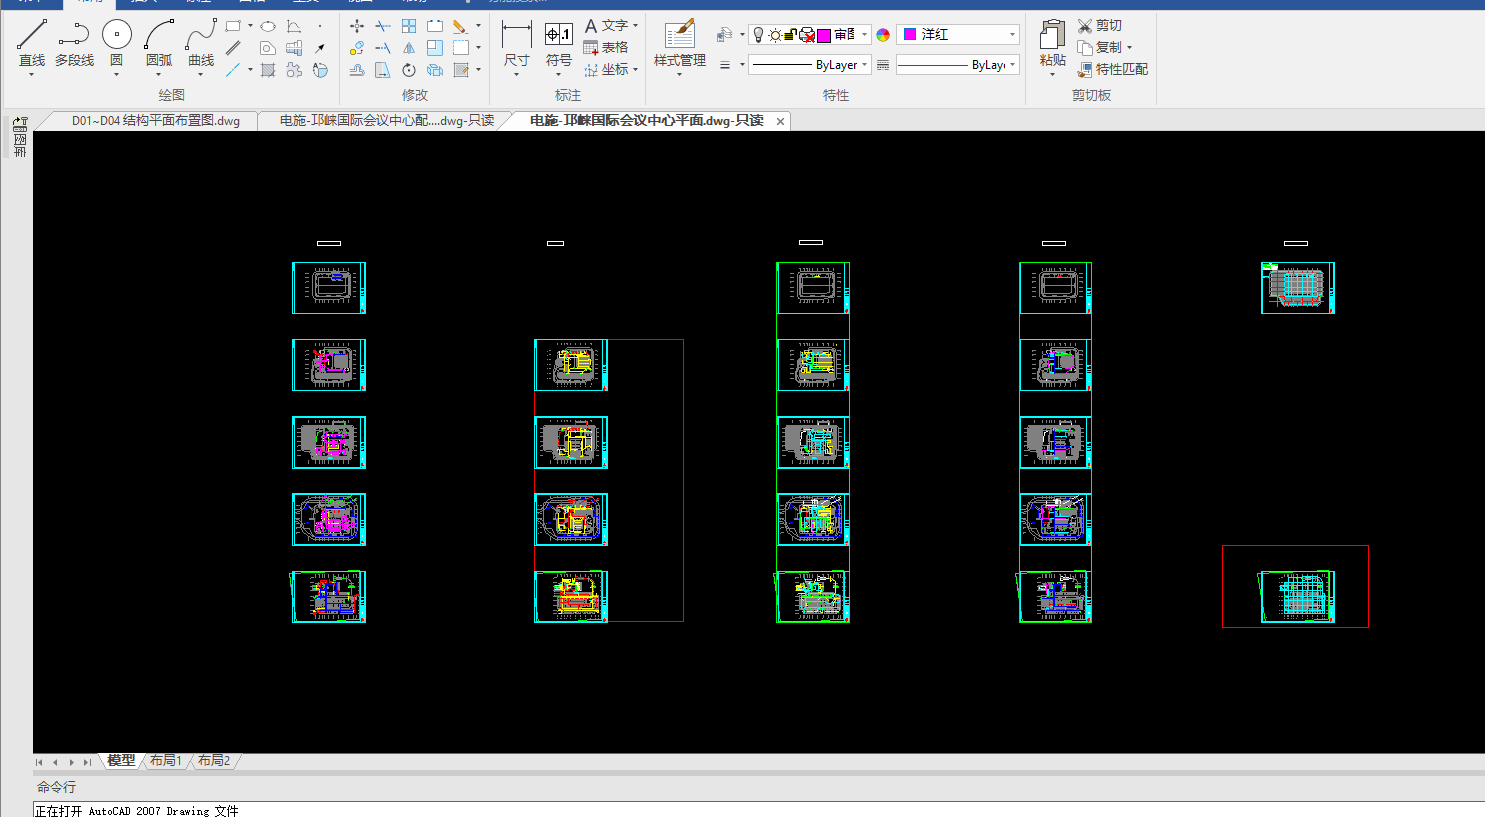The image size is (1485, 817).
Task: Click the color wheel picker icon
Action: (883, 35)
